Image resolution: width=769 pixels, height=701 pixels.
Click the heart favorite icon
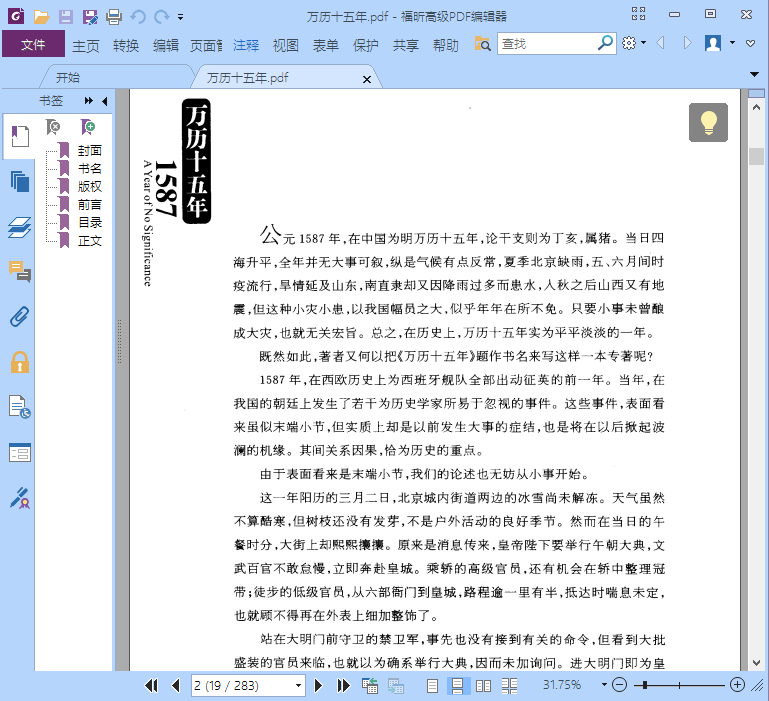pos(750,43)
